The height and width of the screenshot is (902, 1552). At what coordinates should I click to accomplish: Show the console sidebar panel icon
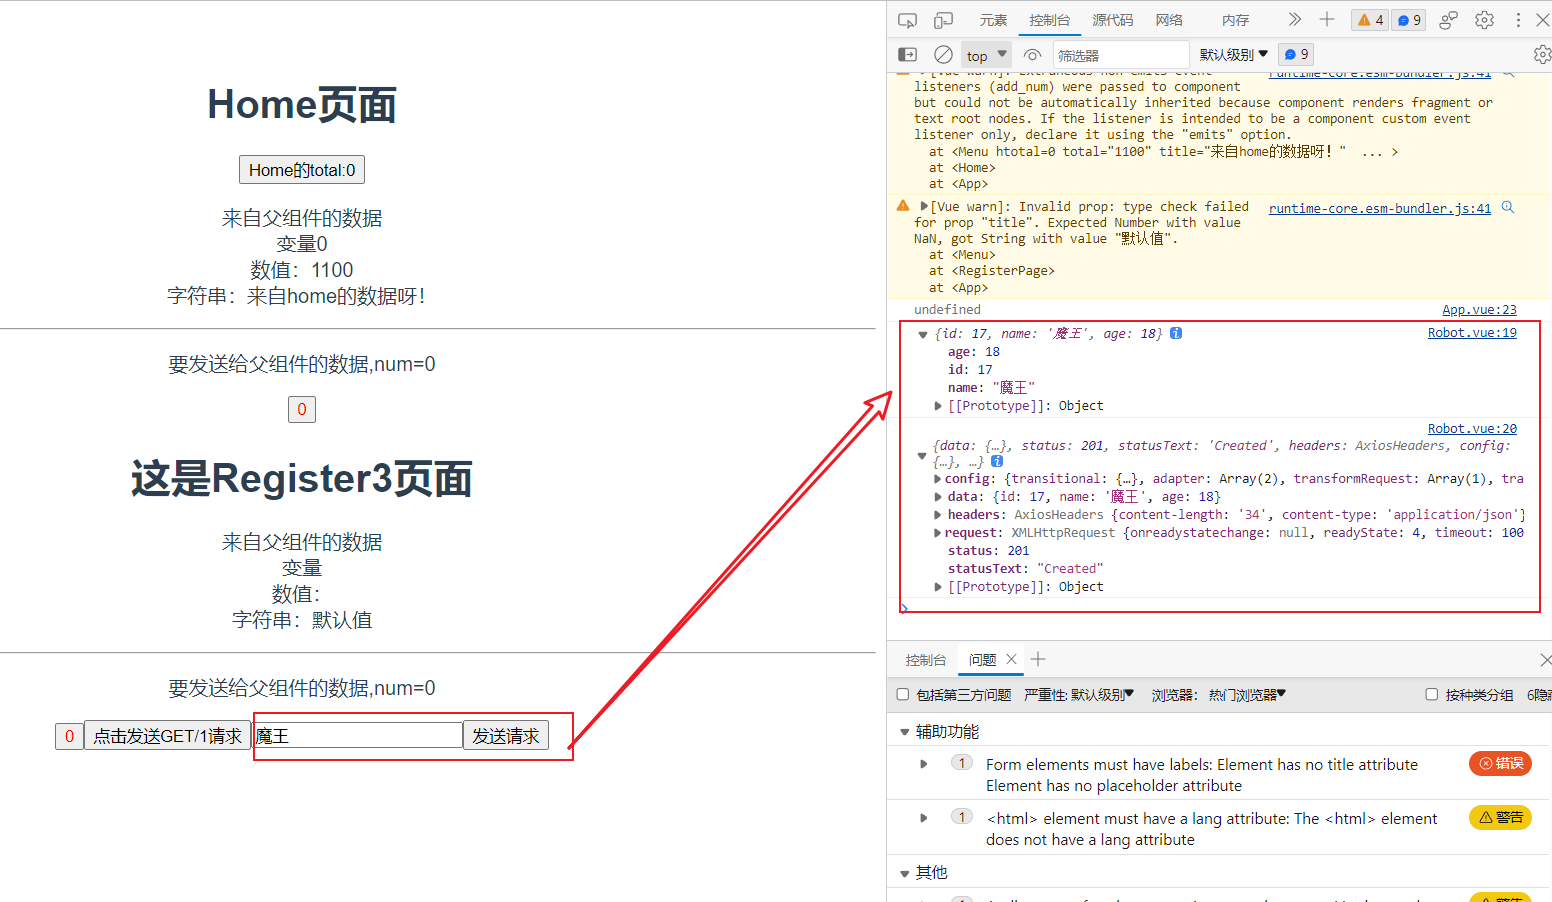point(907,55)
